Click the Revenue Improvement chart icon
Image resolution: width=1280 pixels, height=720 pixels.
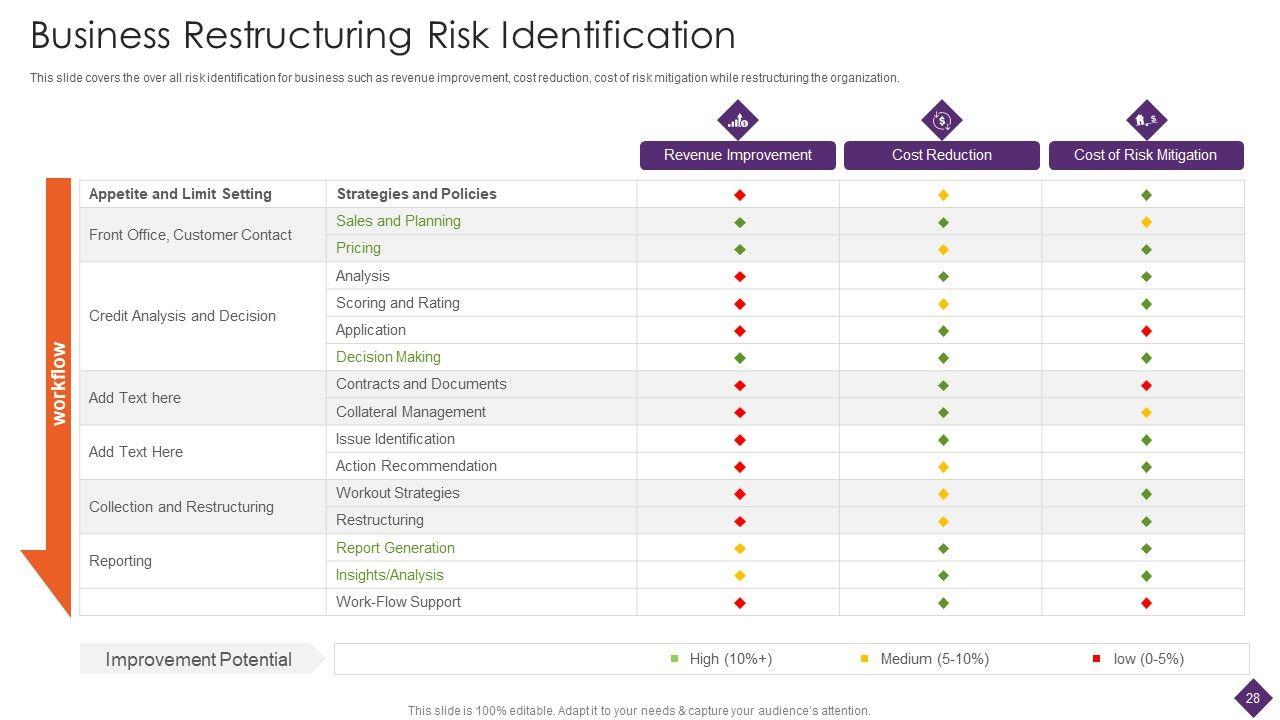[x=738, y=121]
